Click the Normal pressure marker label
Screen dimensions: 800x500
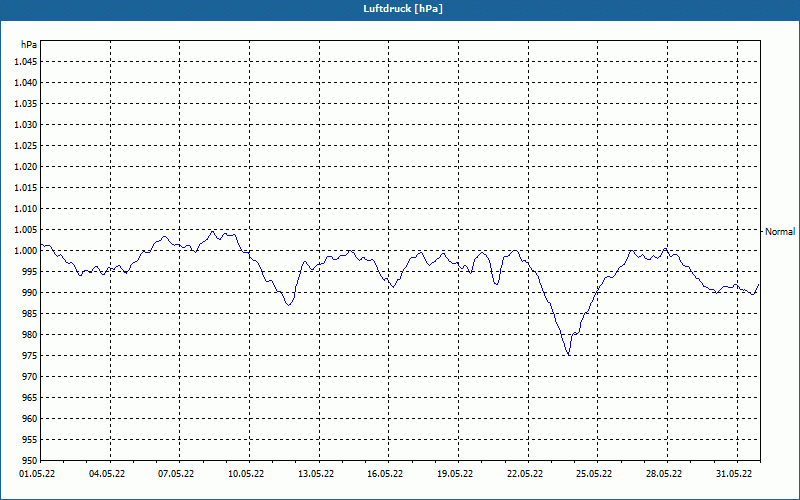coord(780,232)
